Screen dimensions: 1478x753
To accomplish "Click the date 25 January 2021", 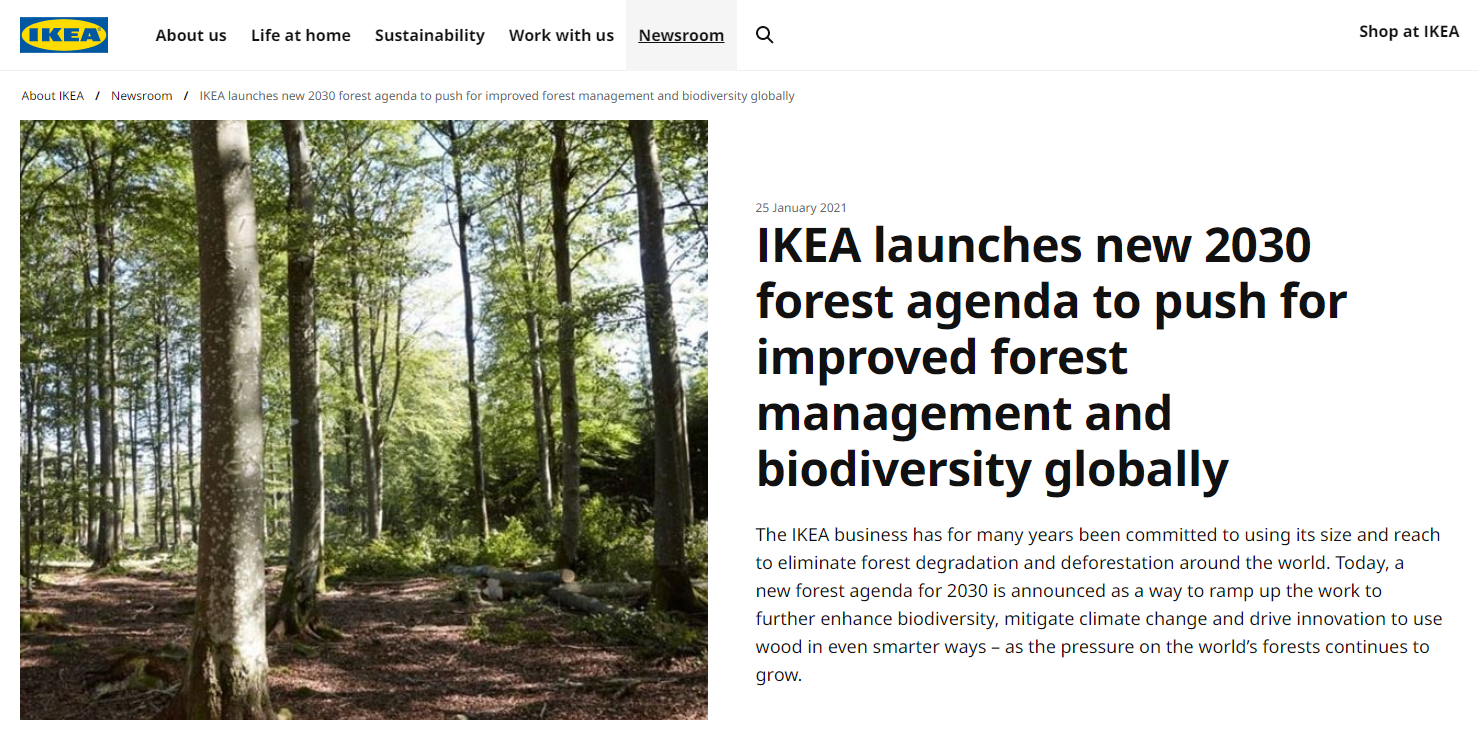I will click(801, 208).
